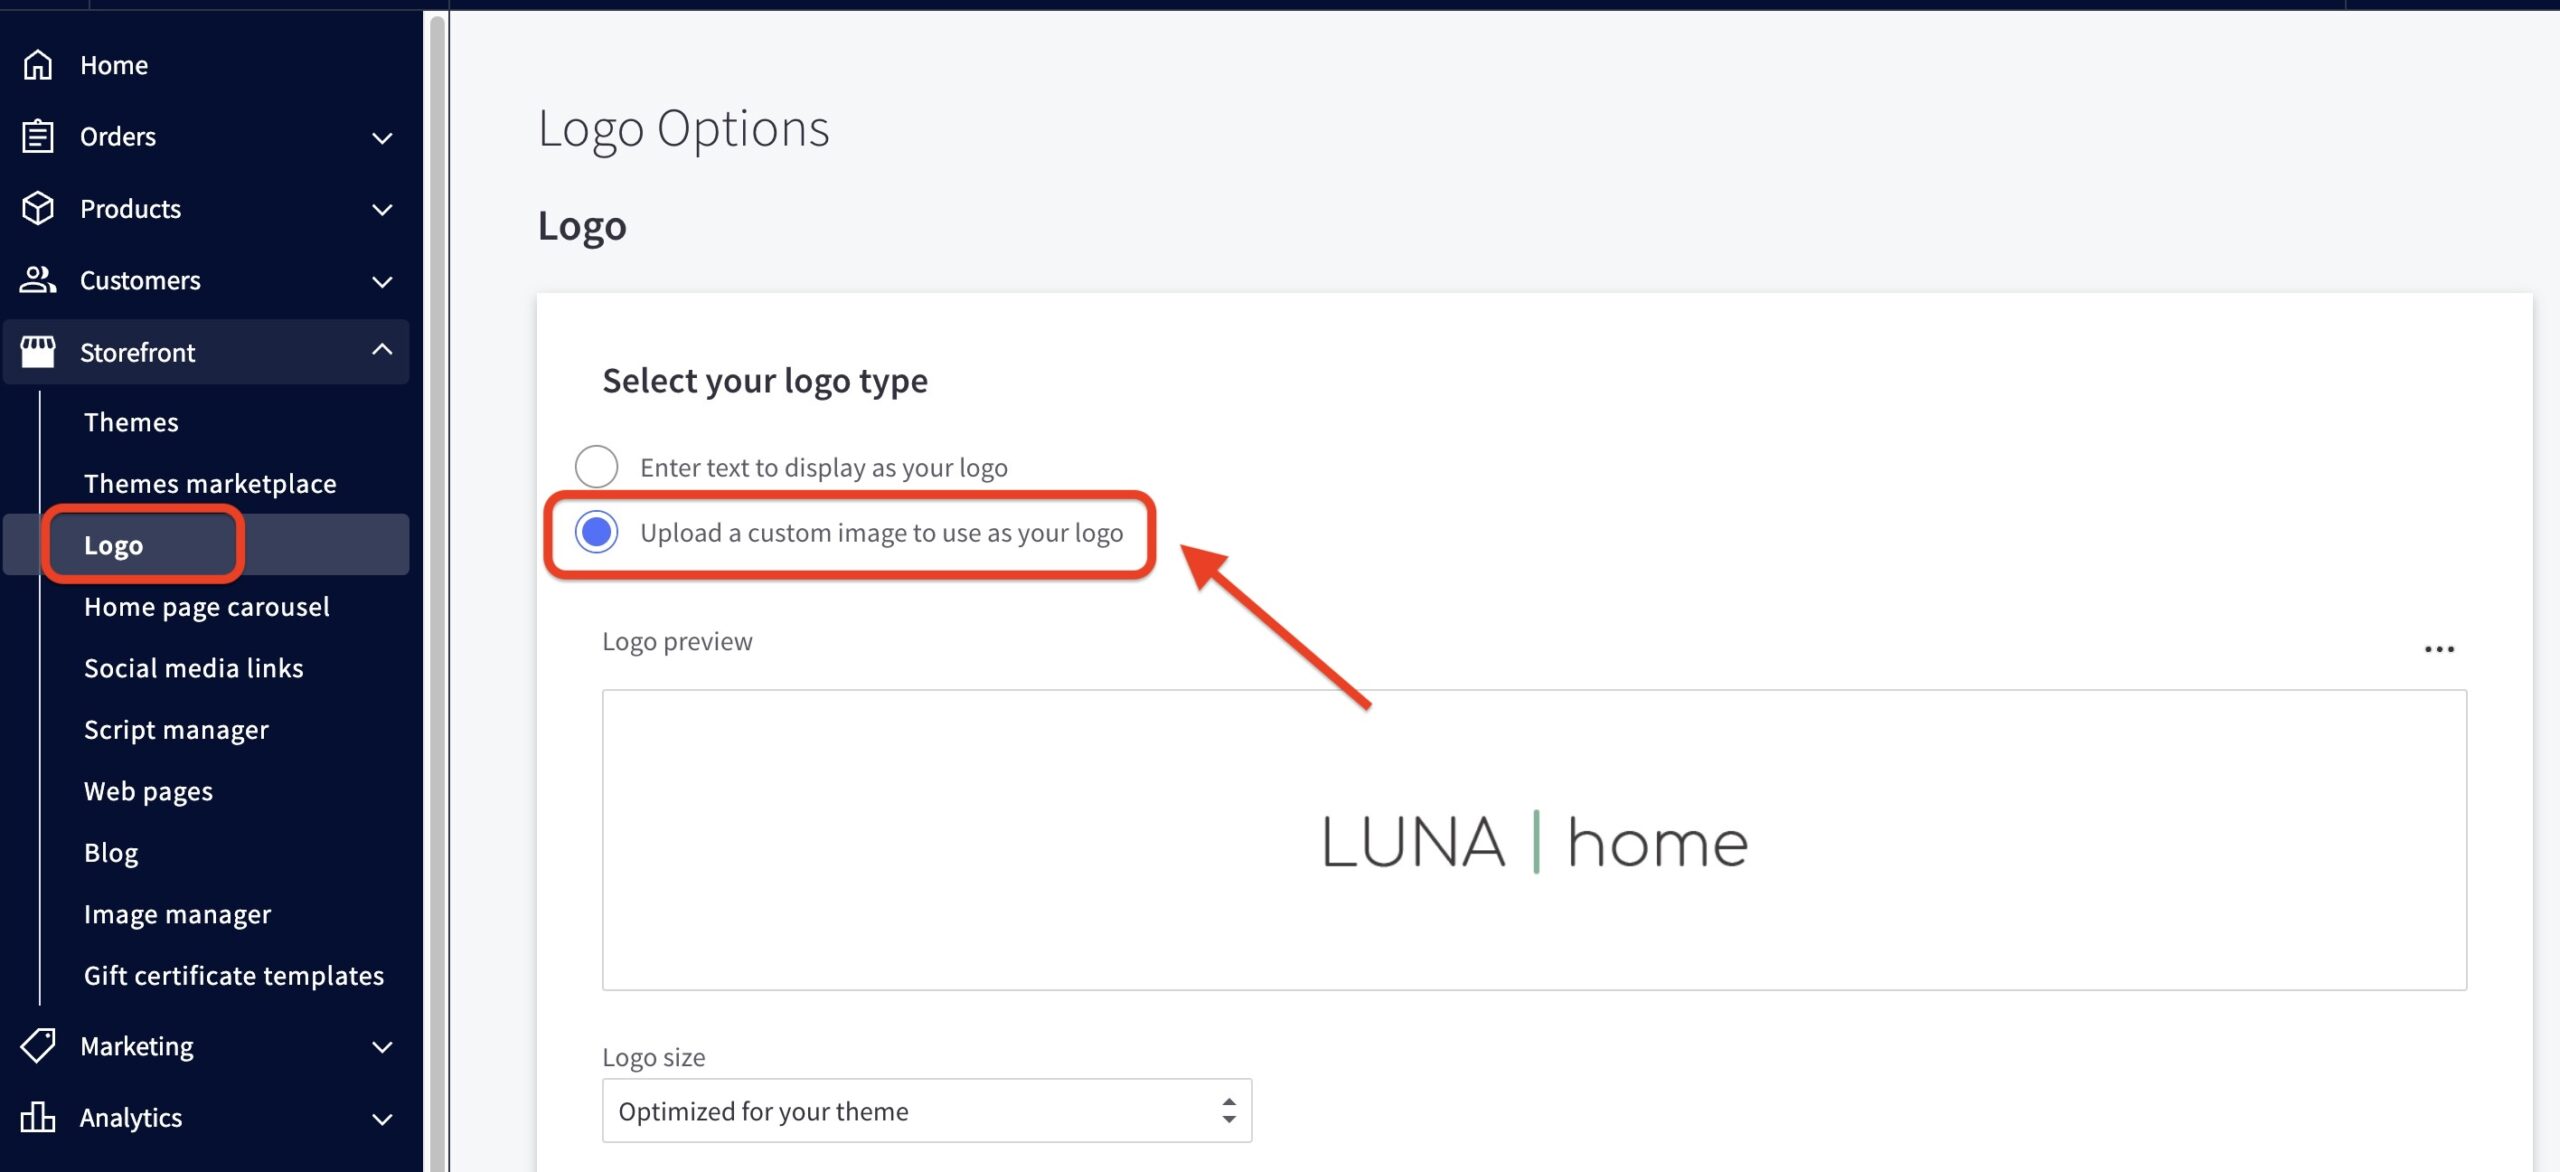Image resolution: width=2560 pixels, height=1172 pixels.
Task: Open the Logo size dropdown
Action: tap(925, 1110)
